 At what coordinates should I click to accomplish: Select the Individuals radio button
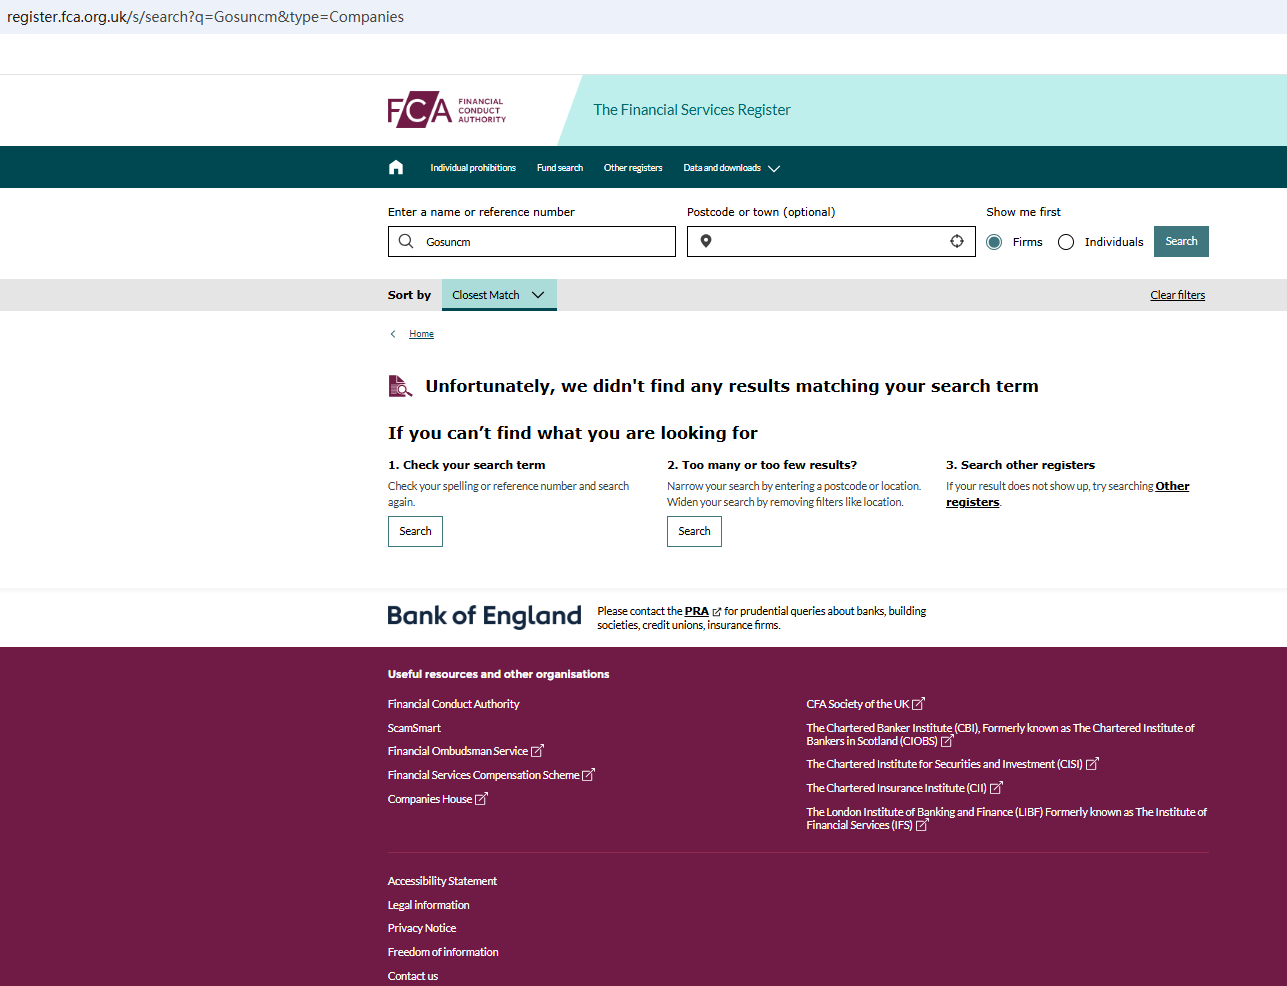[x=1066, y=242]
